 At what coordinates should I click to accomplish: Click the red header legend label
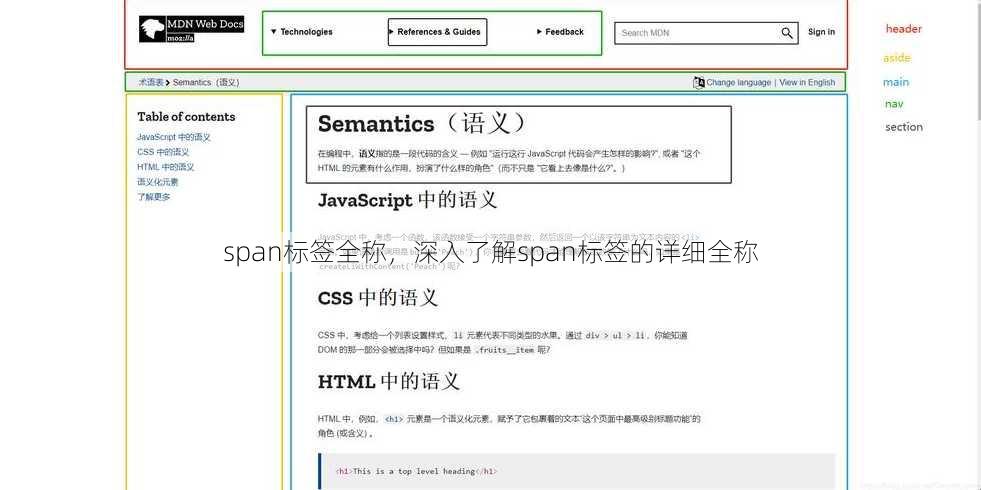(x=903, y=29)
